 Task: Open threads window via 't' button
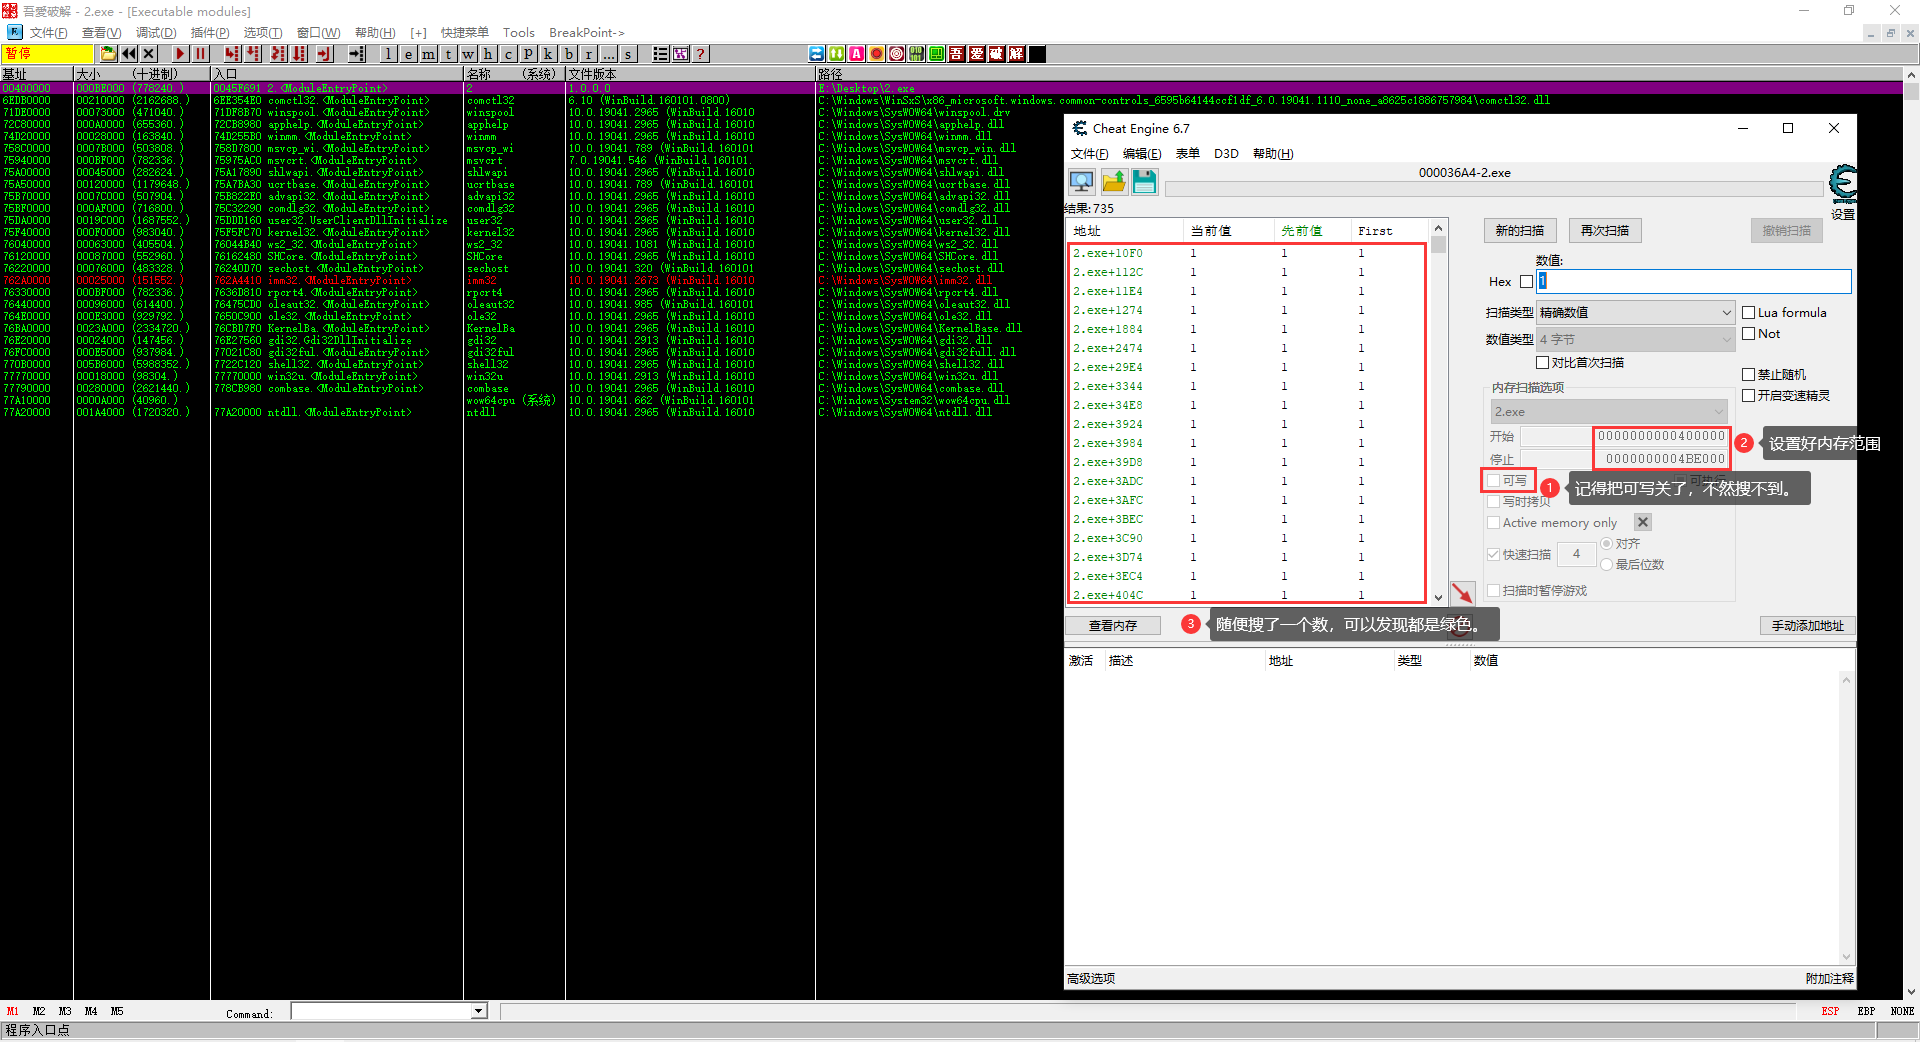coord(448,54)
